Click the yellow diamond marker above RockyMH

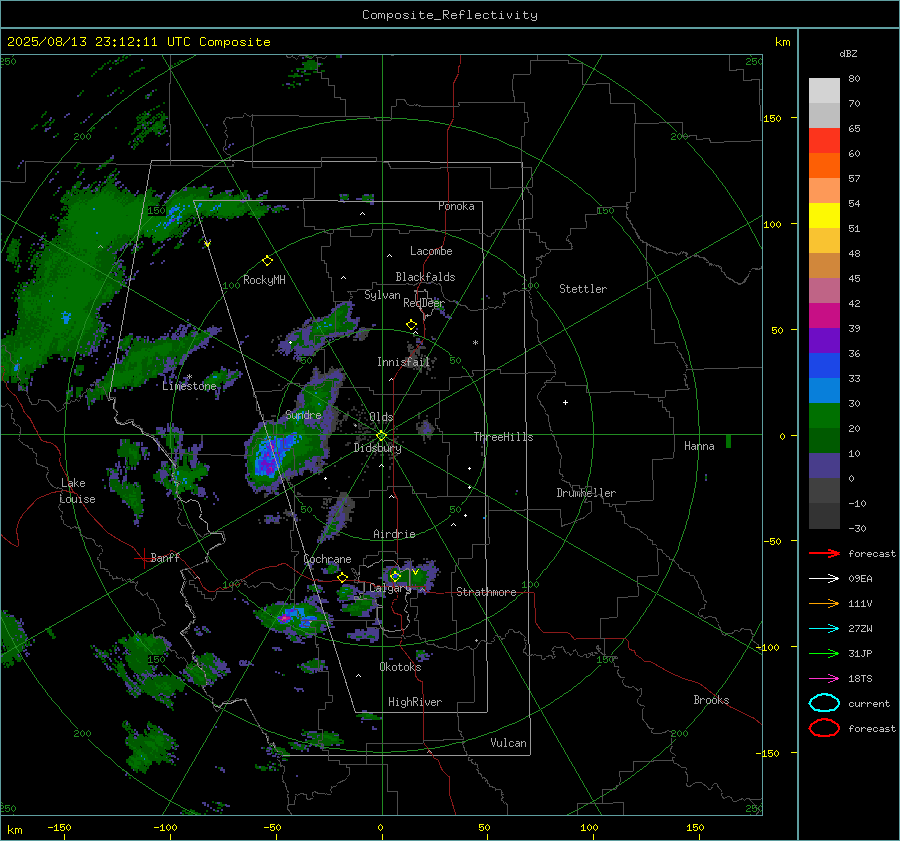tap(267, 261)
